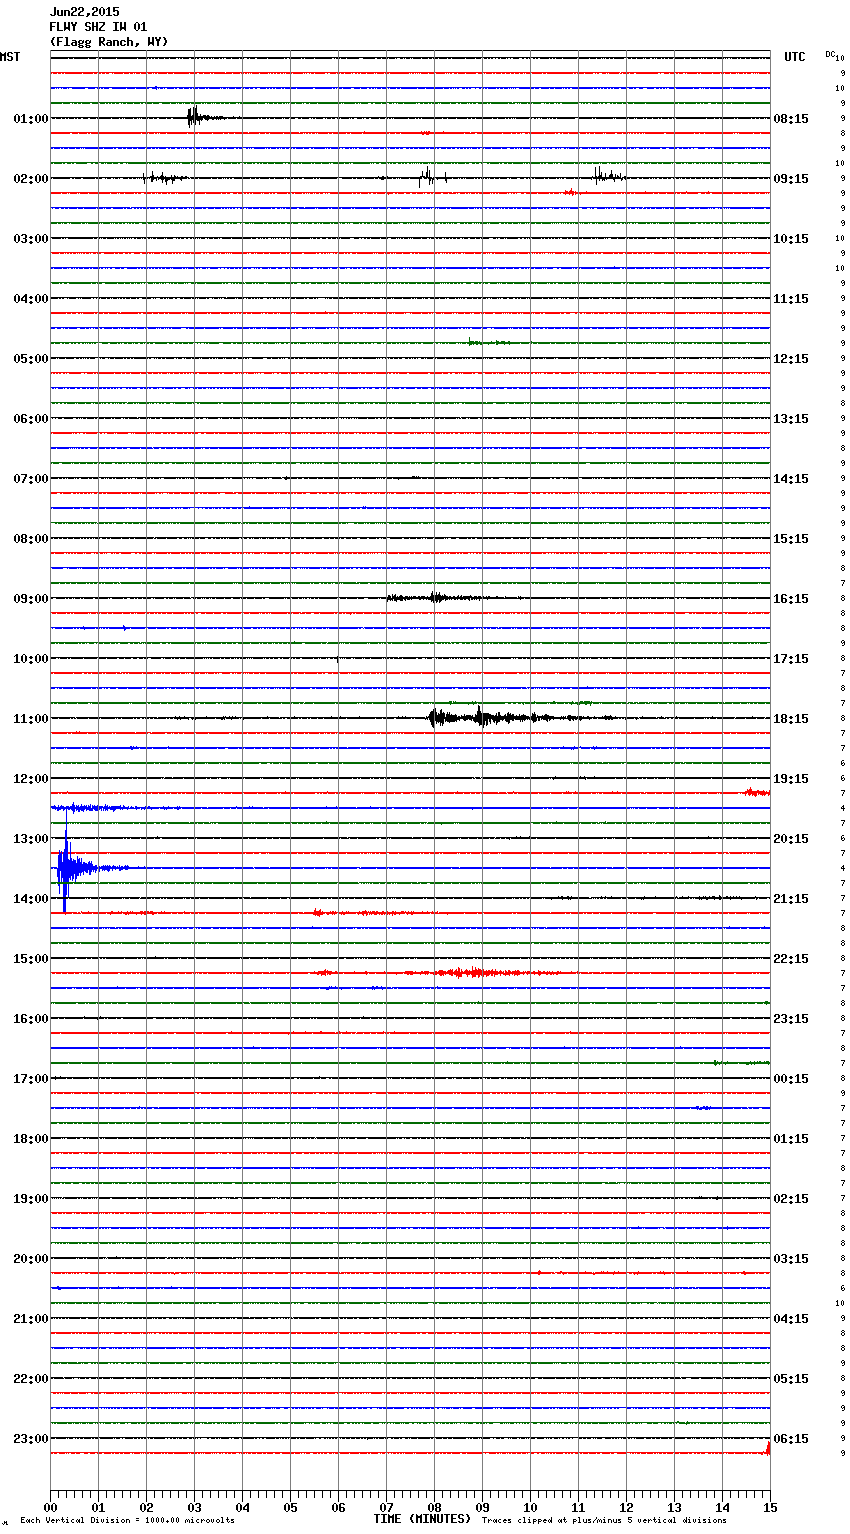The height and width of the screenshot is (1534, 850).
Task: Click the '04:15' UTC time label
Action: click(791, 1319)
